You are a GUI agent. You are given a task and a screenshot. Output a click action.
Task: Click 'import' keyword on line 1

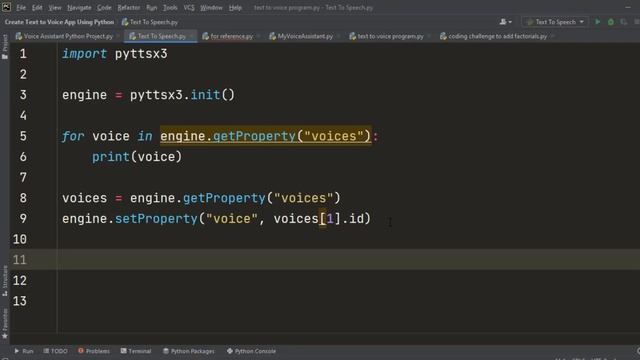(x=84, y=54)
